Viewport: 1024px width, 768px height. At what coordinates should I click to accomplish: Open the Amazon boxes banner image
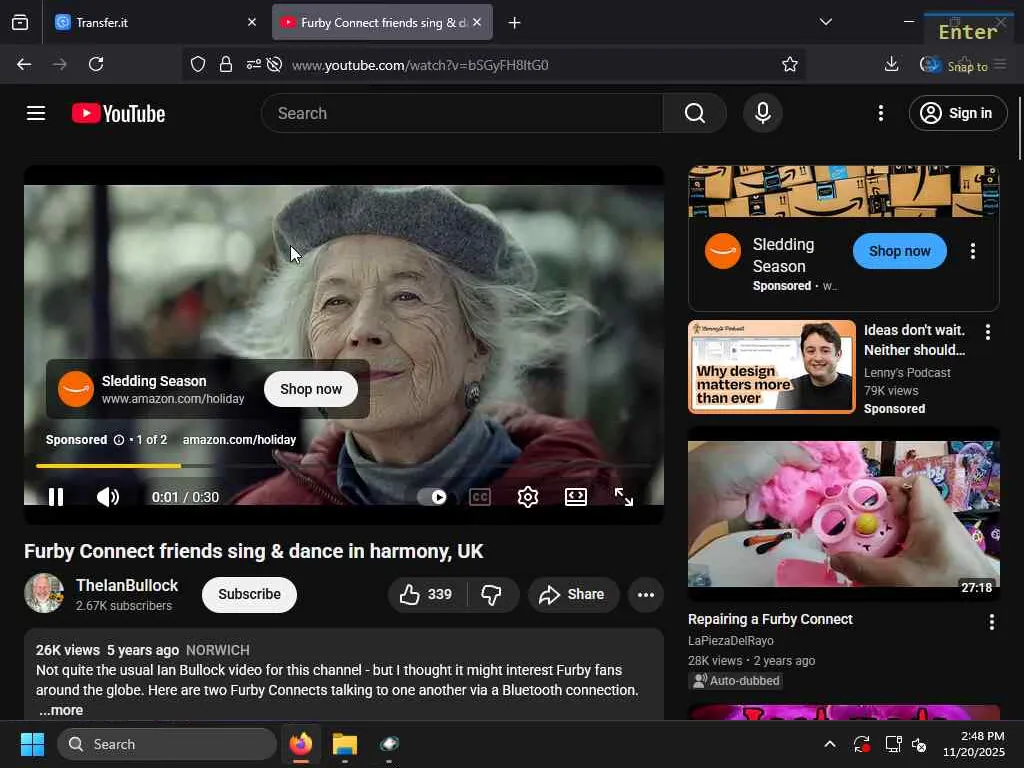tap(843, 191)
